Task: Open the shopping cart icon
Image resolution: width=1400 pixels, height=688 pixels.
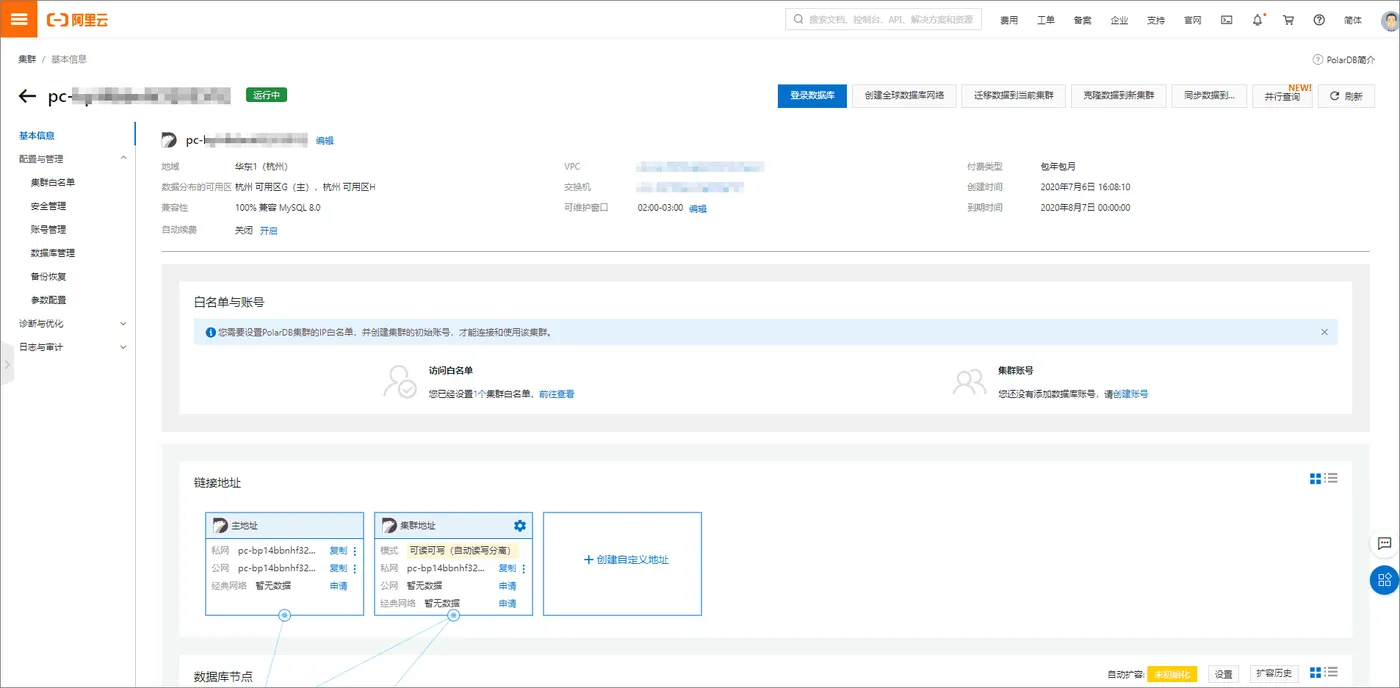Action: click(x=1288, y=20)
